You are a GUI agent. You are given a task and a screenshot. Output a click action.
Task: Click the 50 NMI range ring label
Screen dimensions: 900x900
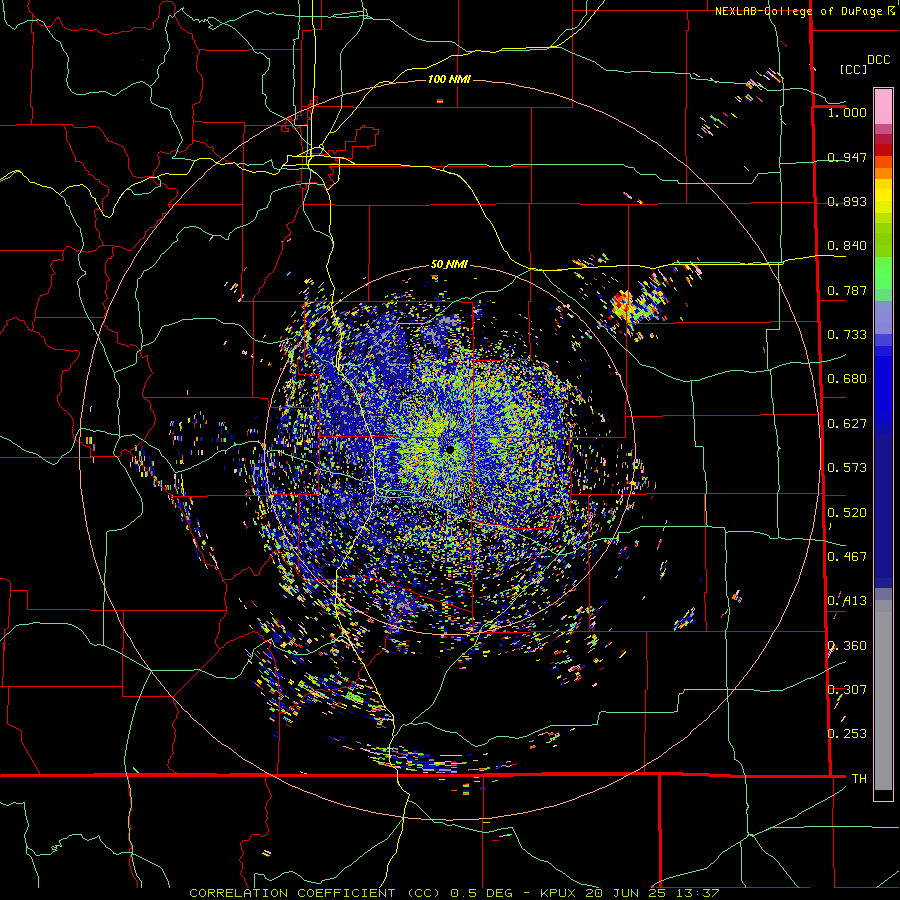(449, 264)
